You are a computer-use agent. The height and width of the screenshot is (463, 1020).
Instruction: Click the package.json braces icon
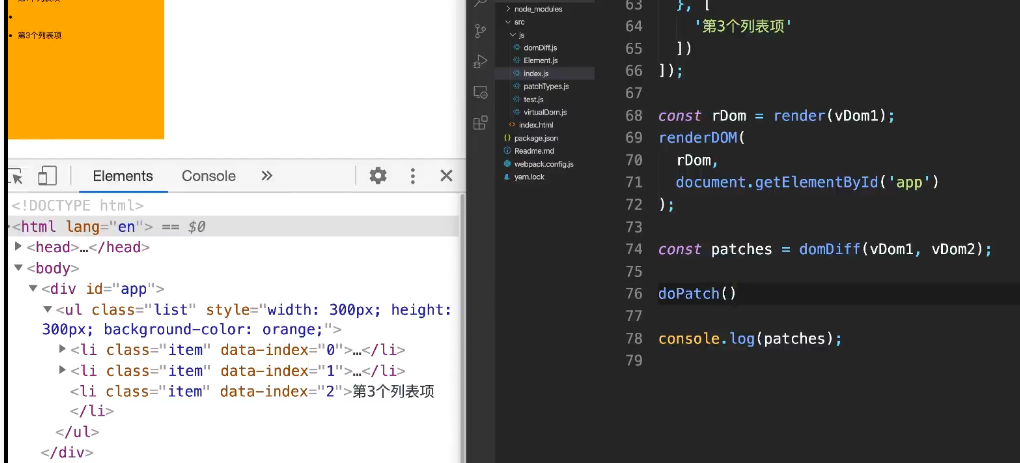coord(507,138)
